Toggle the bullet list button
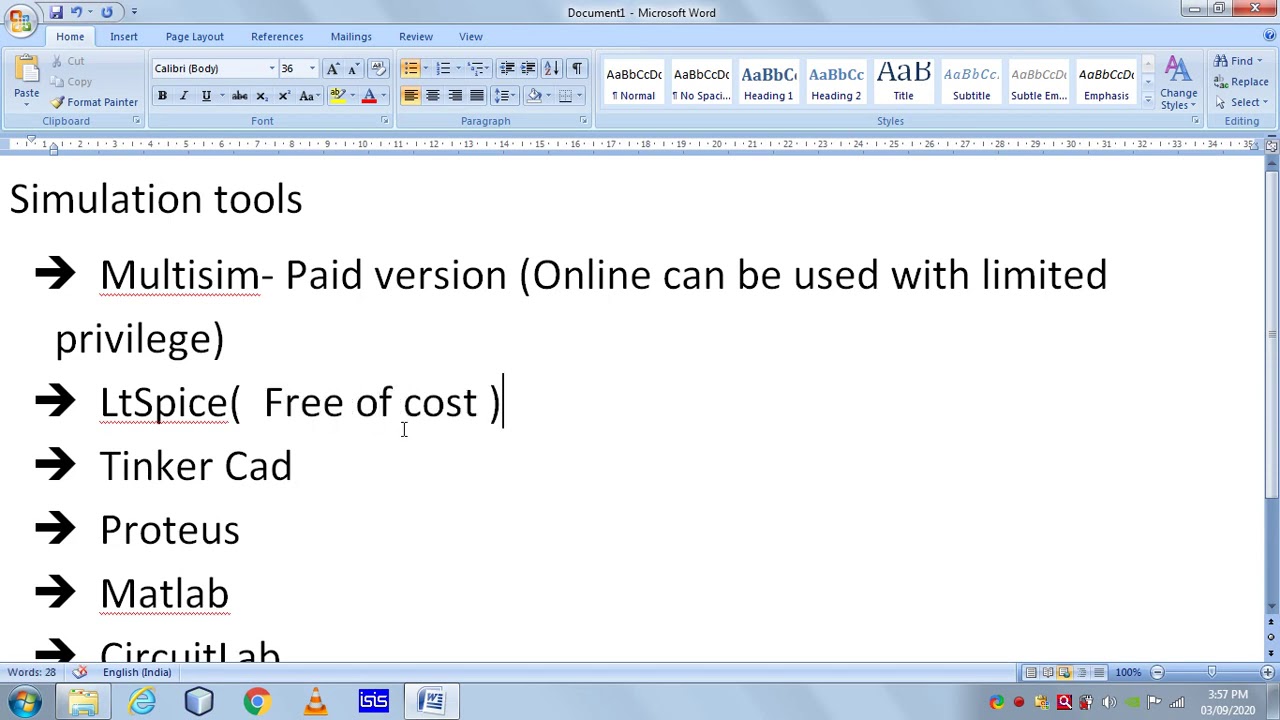 pyautogui.click(x=411, y=68)
